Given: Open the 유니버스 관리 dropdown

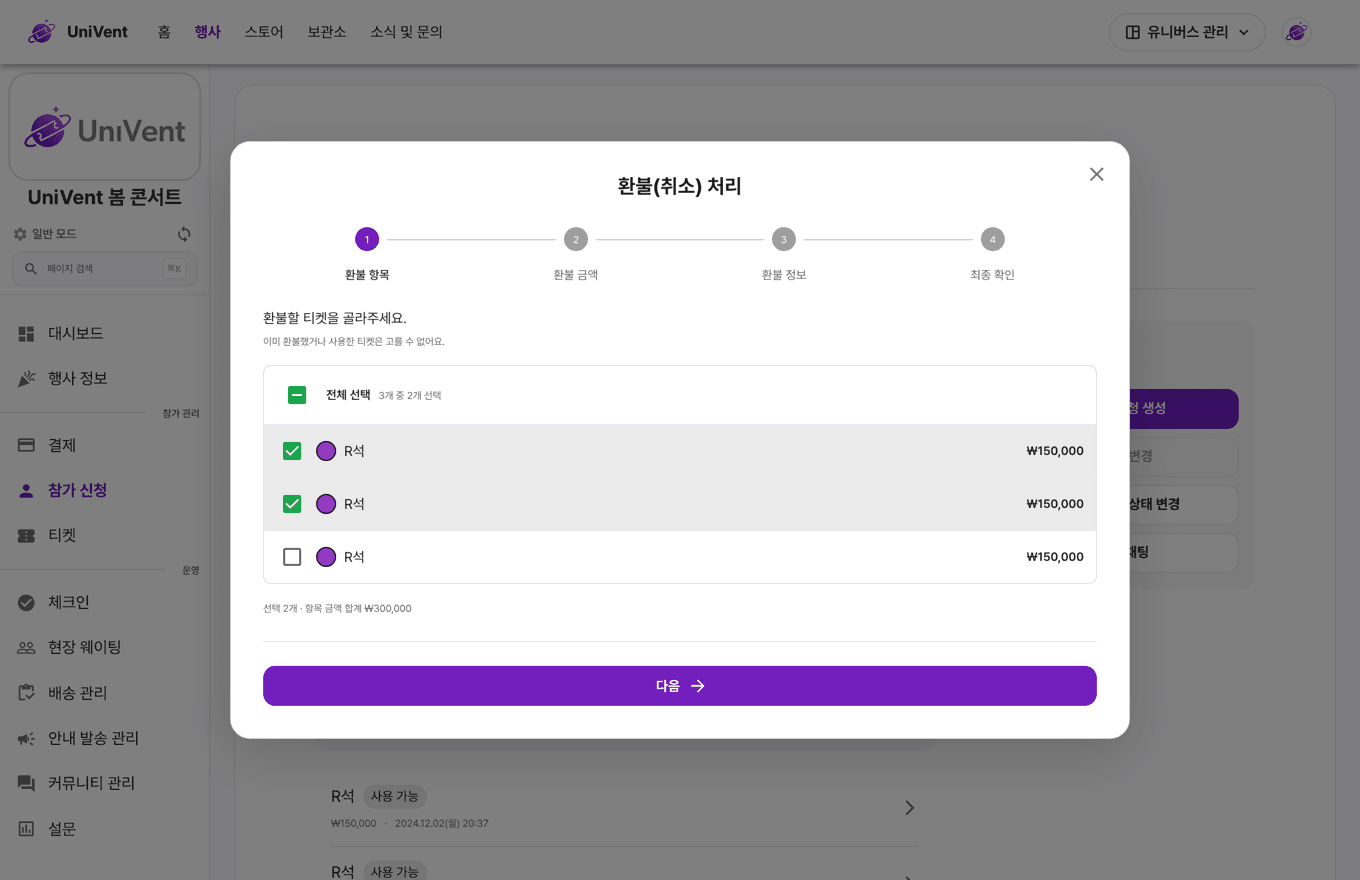Looking at the screenshot, I should (x=1187, y=32).
